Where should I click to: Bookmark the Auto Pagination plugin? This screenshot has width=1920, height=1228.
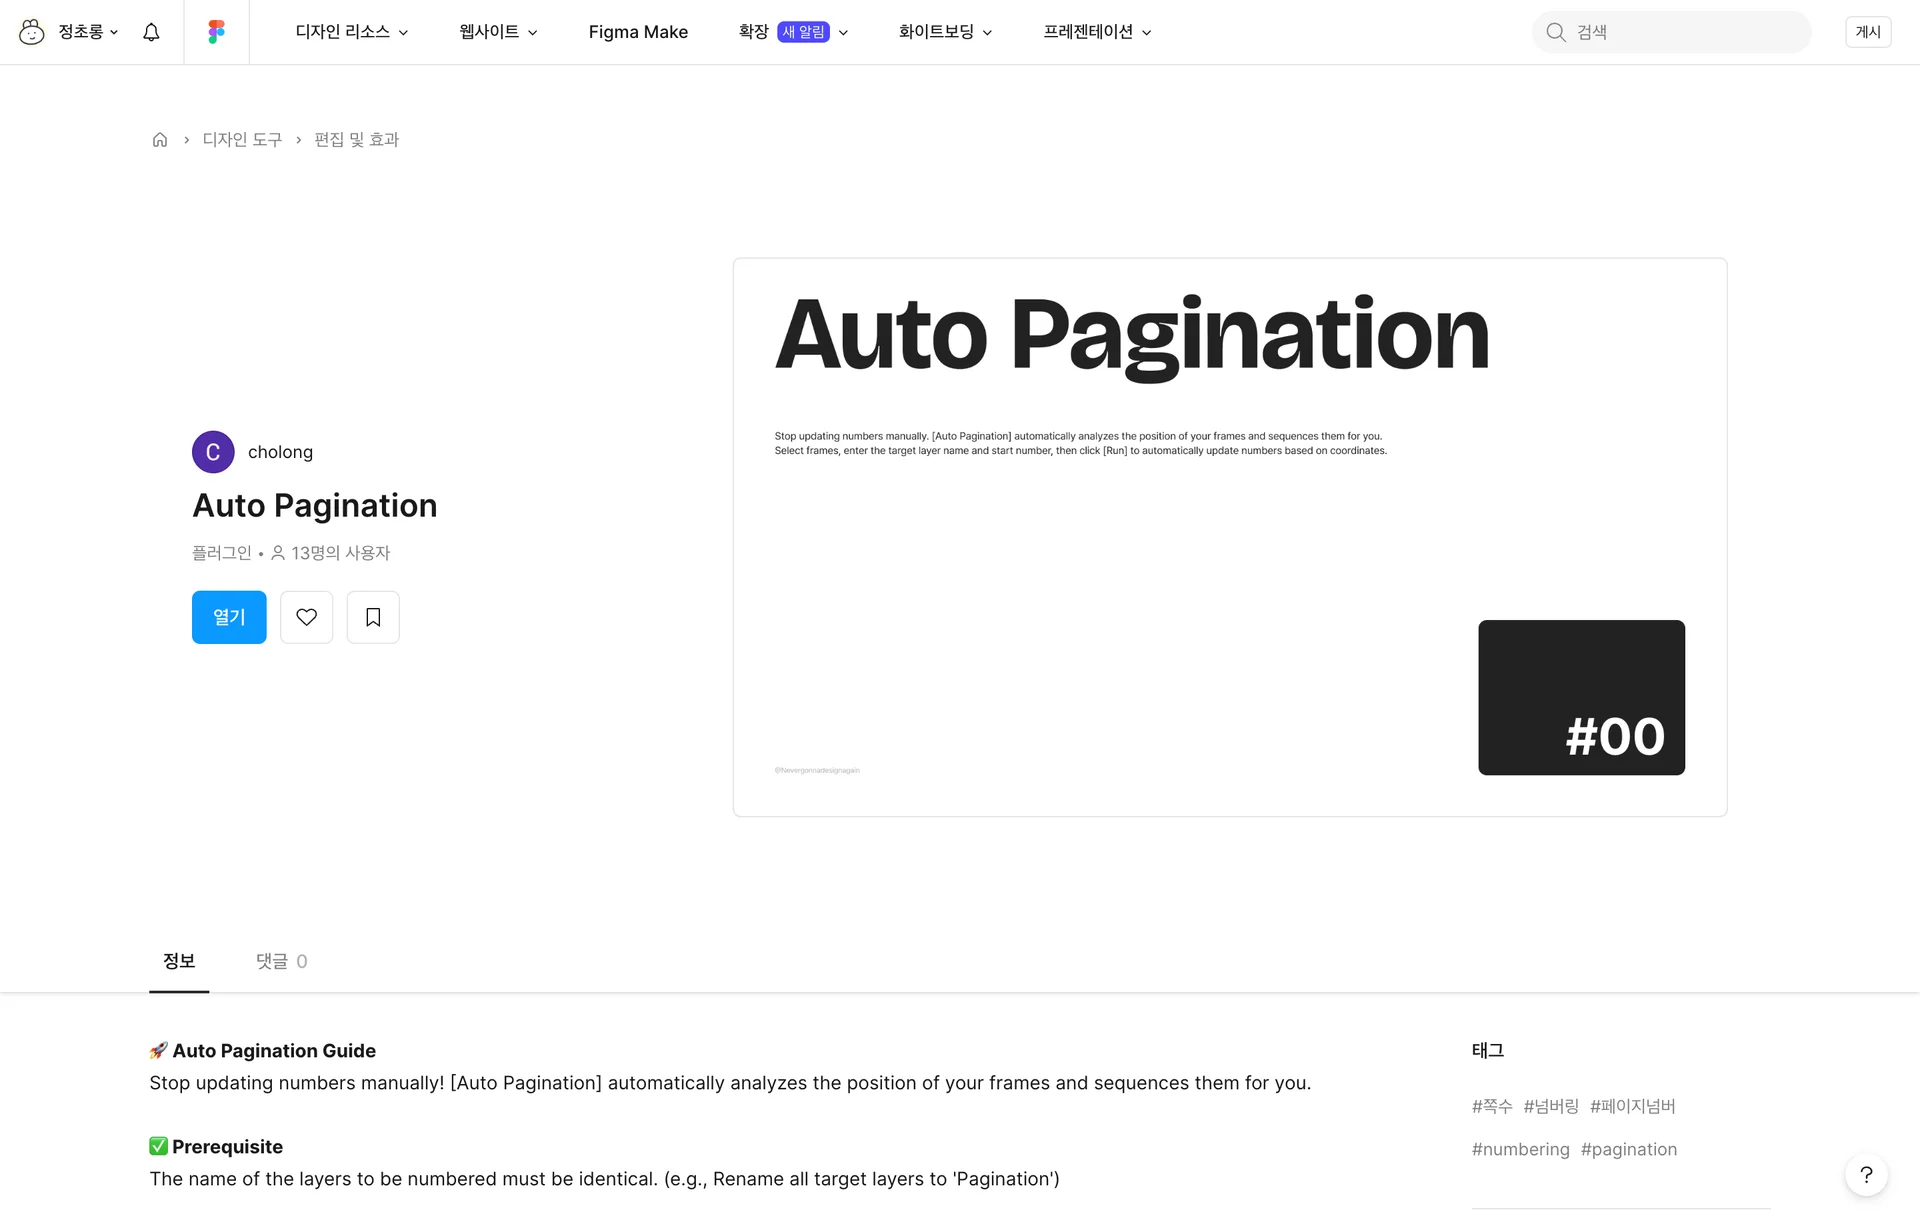(373, 617)
